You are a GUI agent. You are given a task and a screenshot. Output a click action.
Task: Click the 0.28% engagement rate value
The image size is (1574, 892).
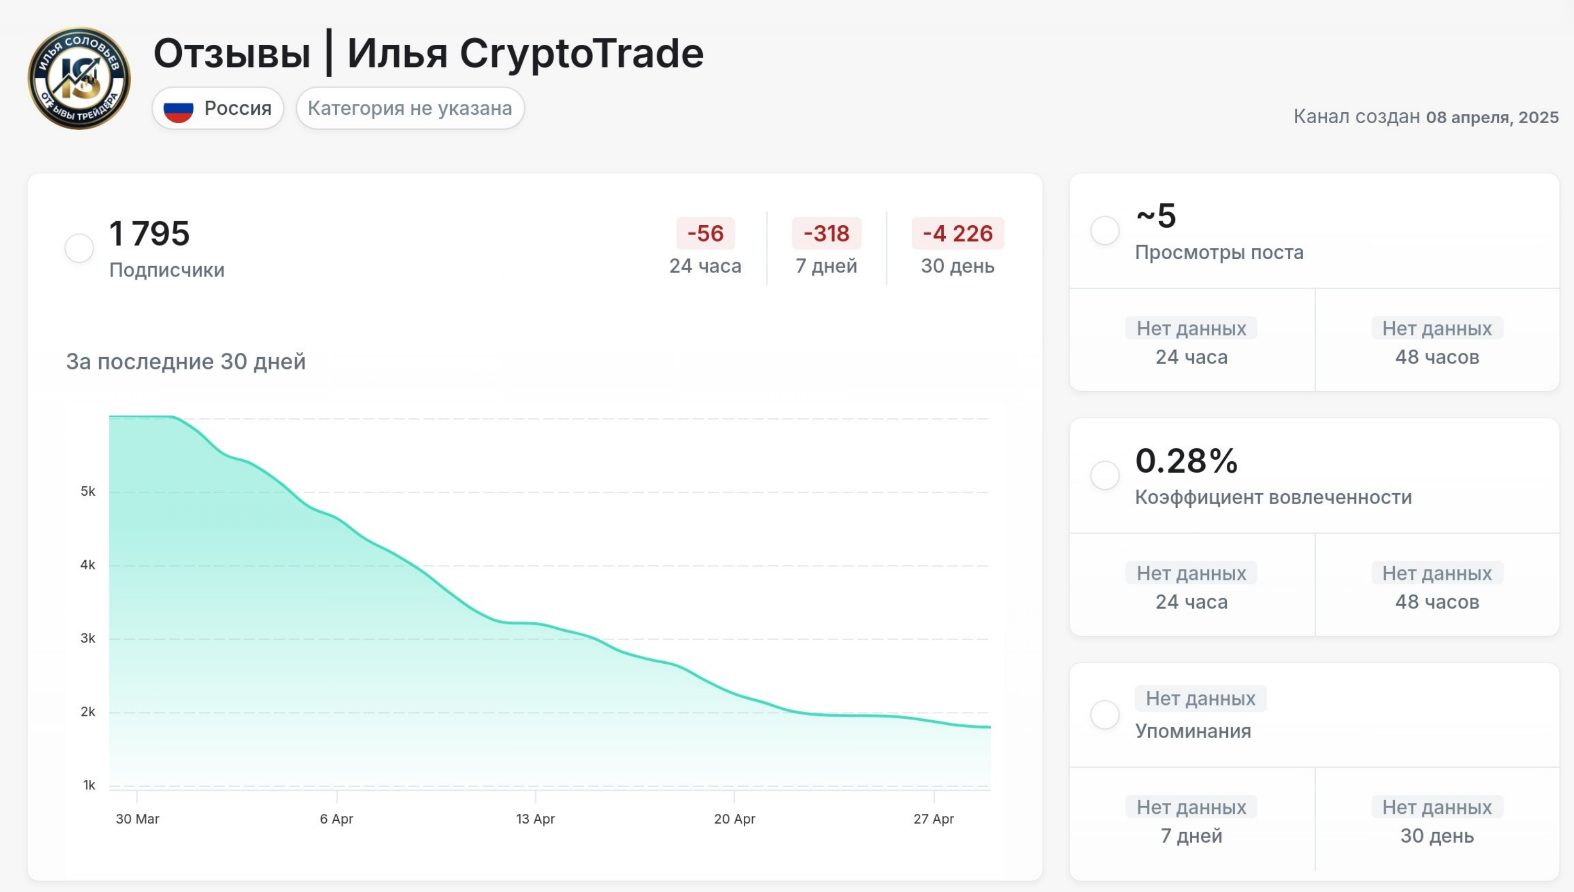click(x=1186, y=461)
